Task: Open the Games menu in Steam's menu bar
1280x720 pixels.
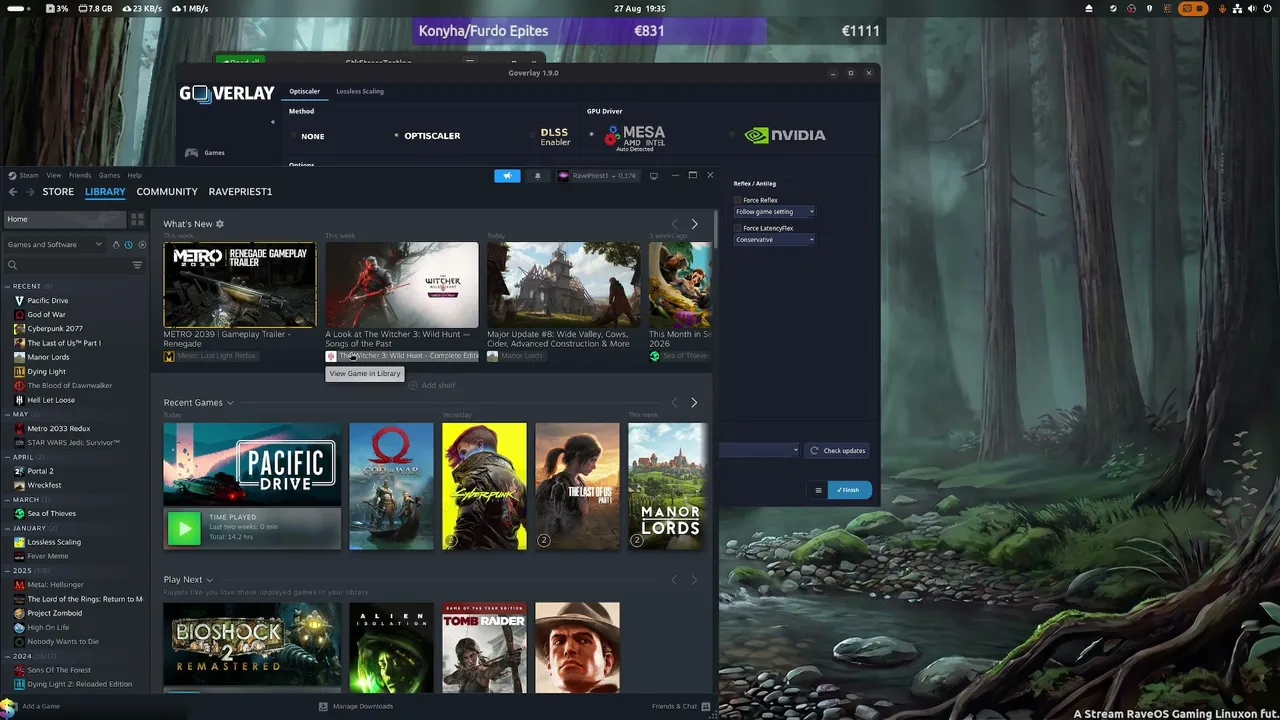Action: click(109, 176)
